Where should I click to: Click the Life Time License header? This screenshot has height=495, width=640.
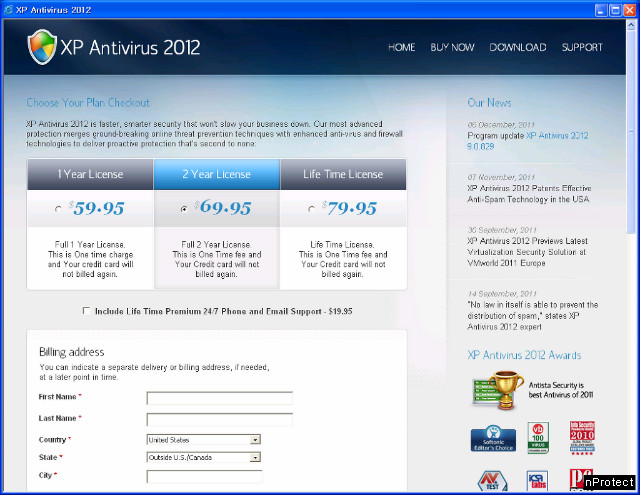pos(343,174)
